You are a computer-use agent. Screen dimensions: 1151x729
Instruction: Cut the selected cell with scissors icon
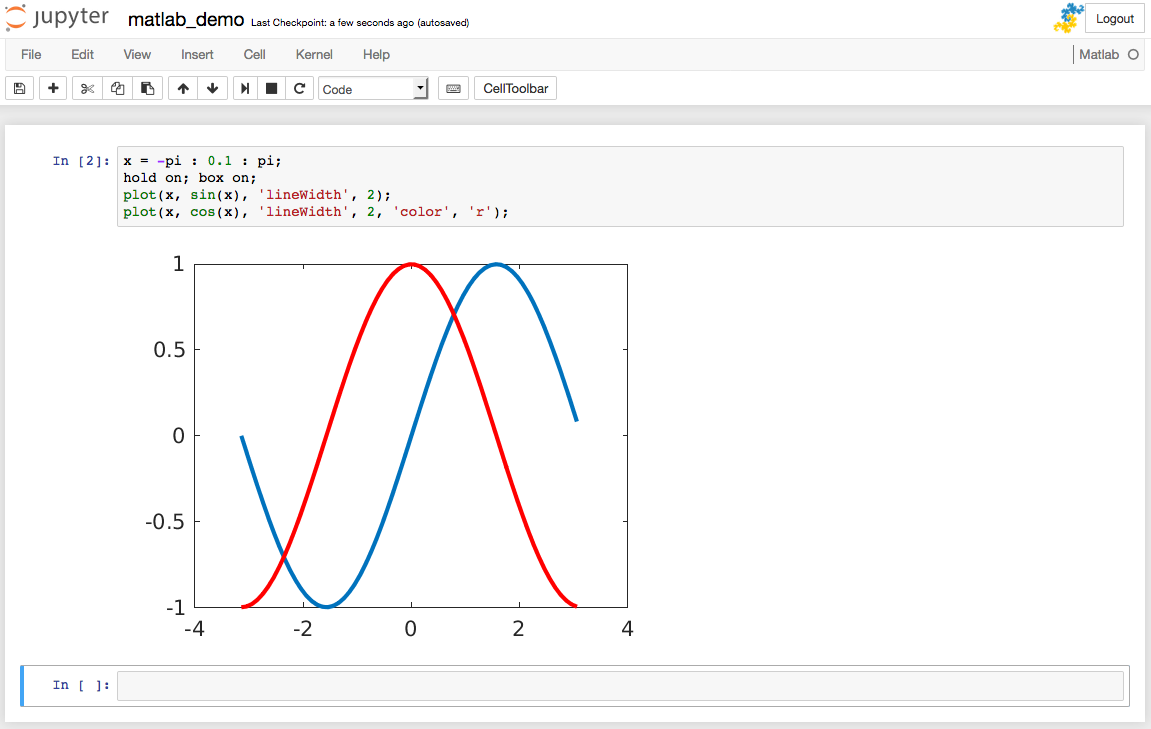tap(87, 89)
